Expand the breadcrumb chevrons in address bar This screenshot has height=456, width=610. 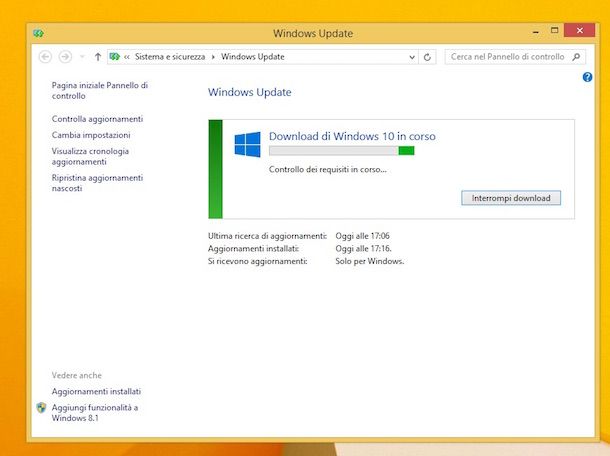(x=127, y=57)
